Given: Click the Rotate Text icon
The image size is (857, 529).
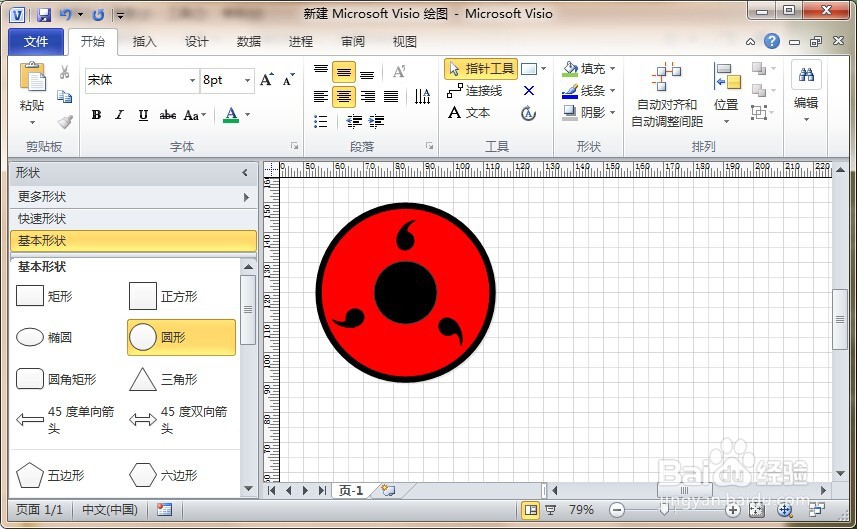Looking at the screenshot, I should click(422, 97).
